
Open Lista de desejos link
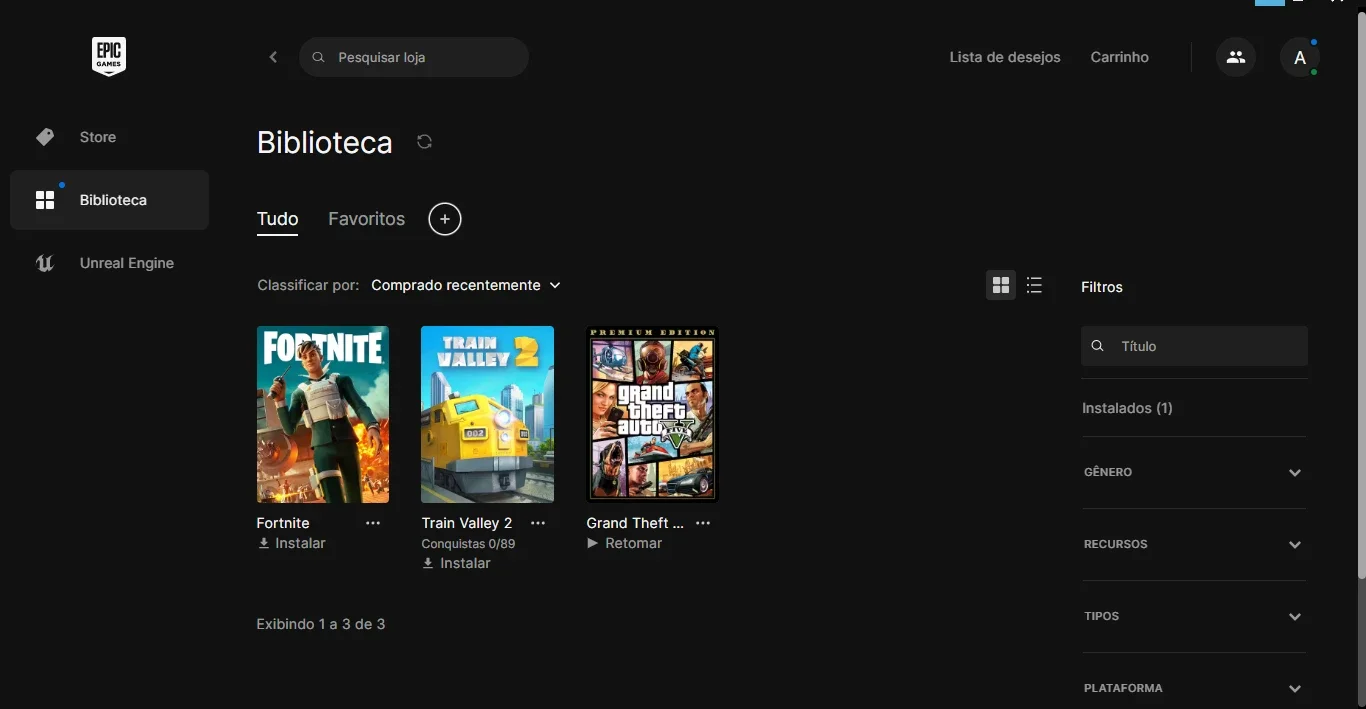pyautogui.click(x=1005, y=57)
